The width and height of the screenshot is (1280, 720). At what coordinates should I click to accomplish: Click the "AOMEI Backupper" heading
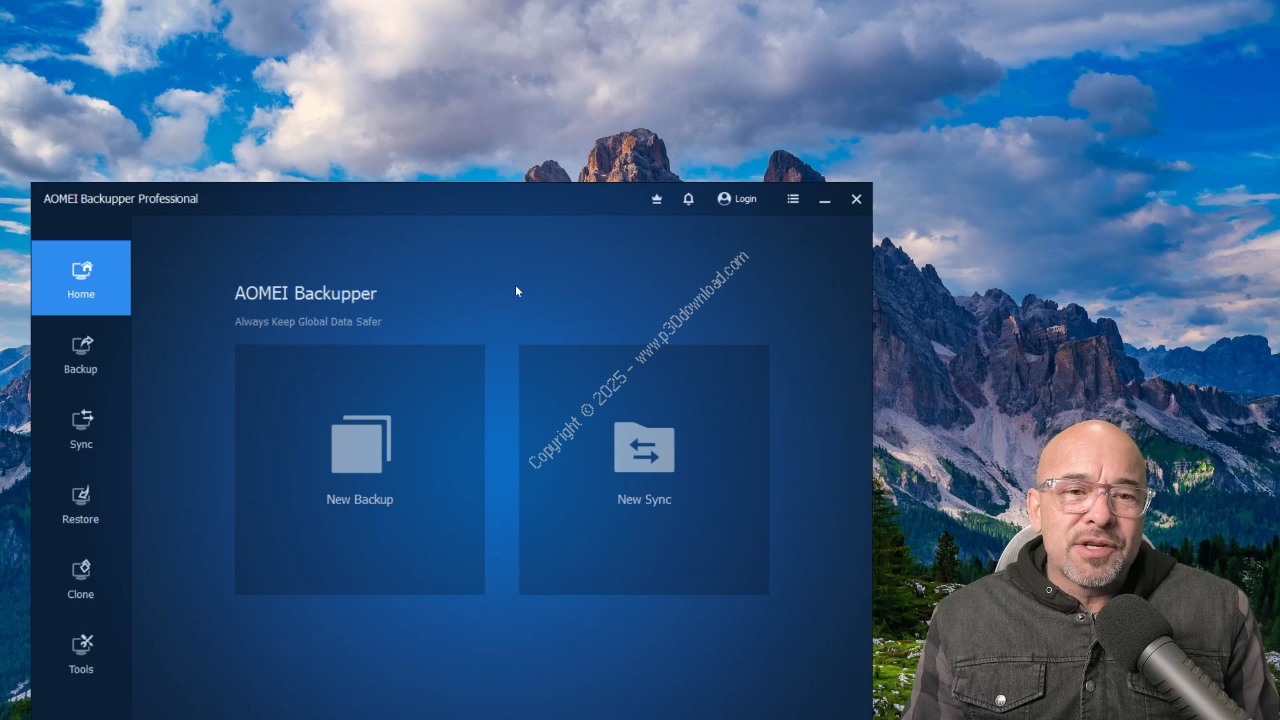[306, 293]
